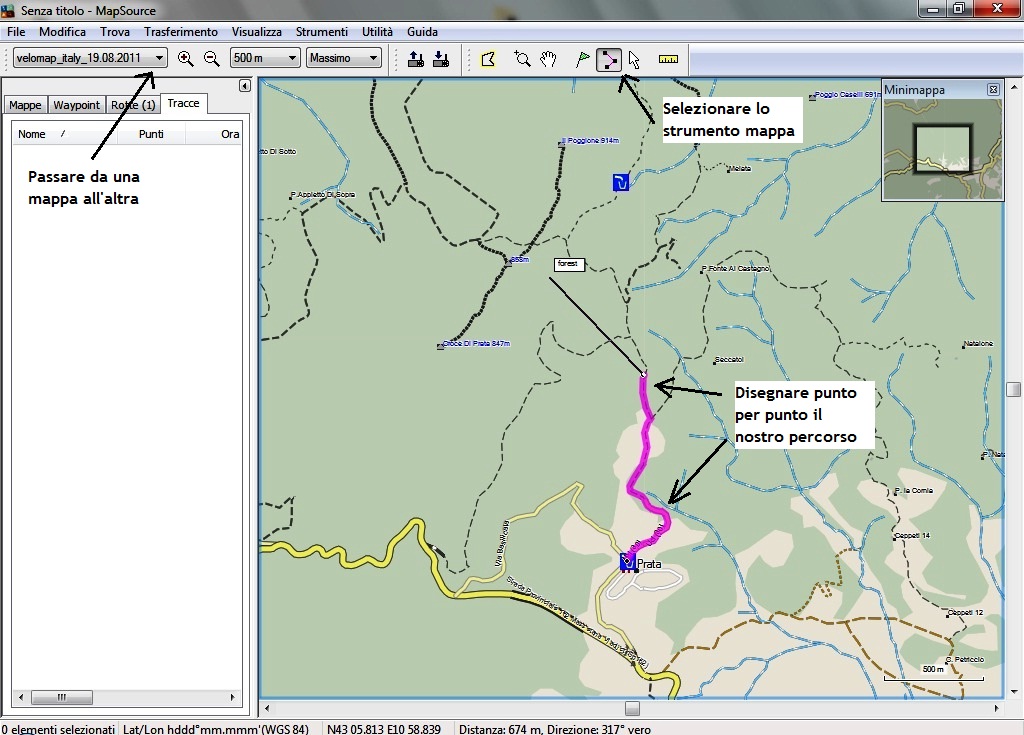Click the Zoom Out magnifier icon
This screenshot has height=735, width=1024.
pos(212,59)
